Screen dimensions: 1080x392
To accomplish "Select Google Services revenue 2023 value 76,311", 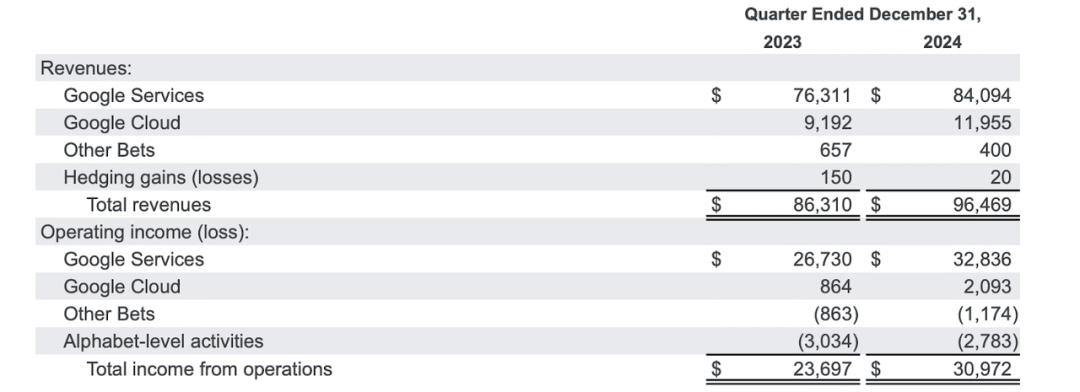I will (822, 95).
